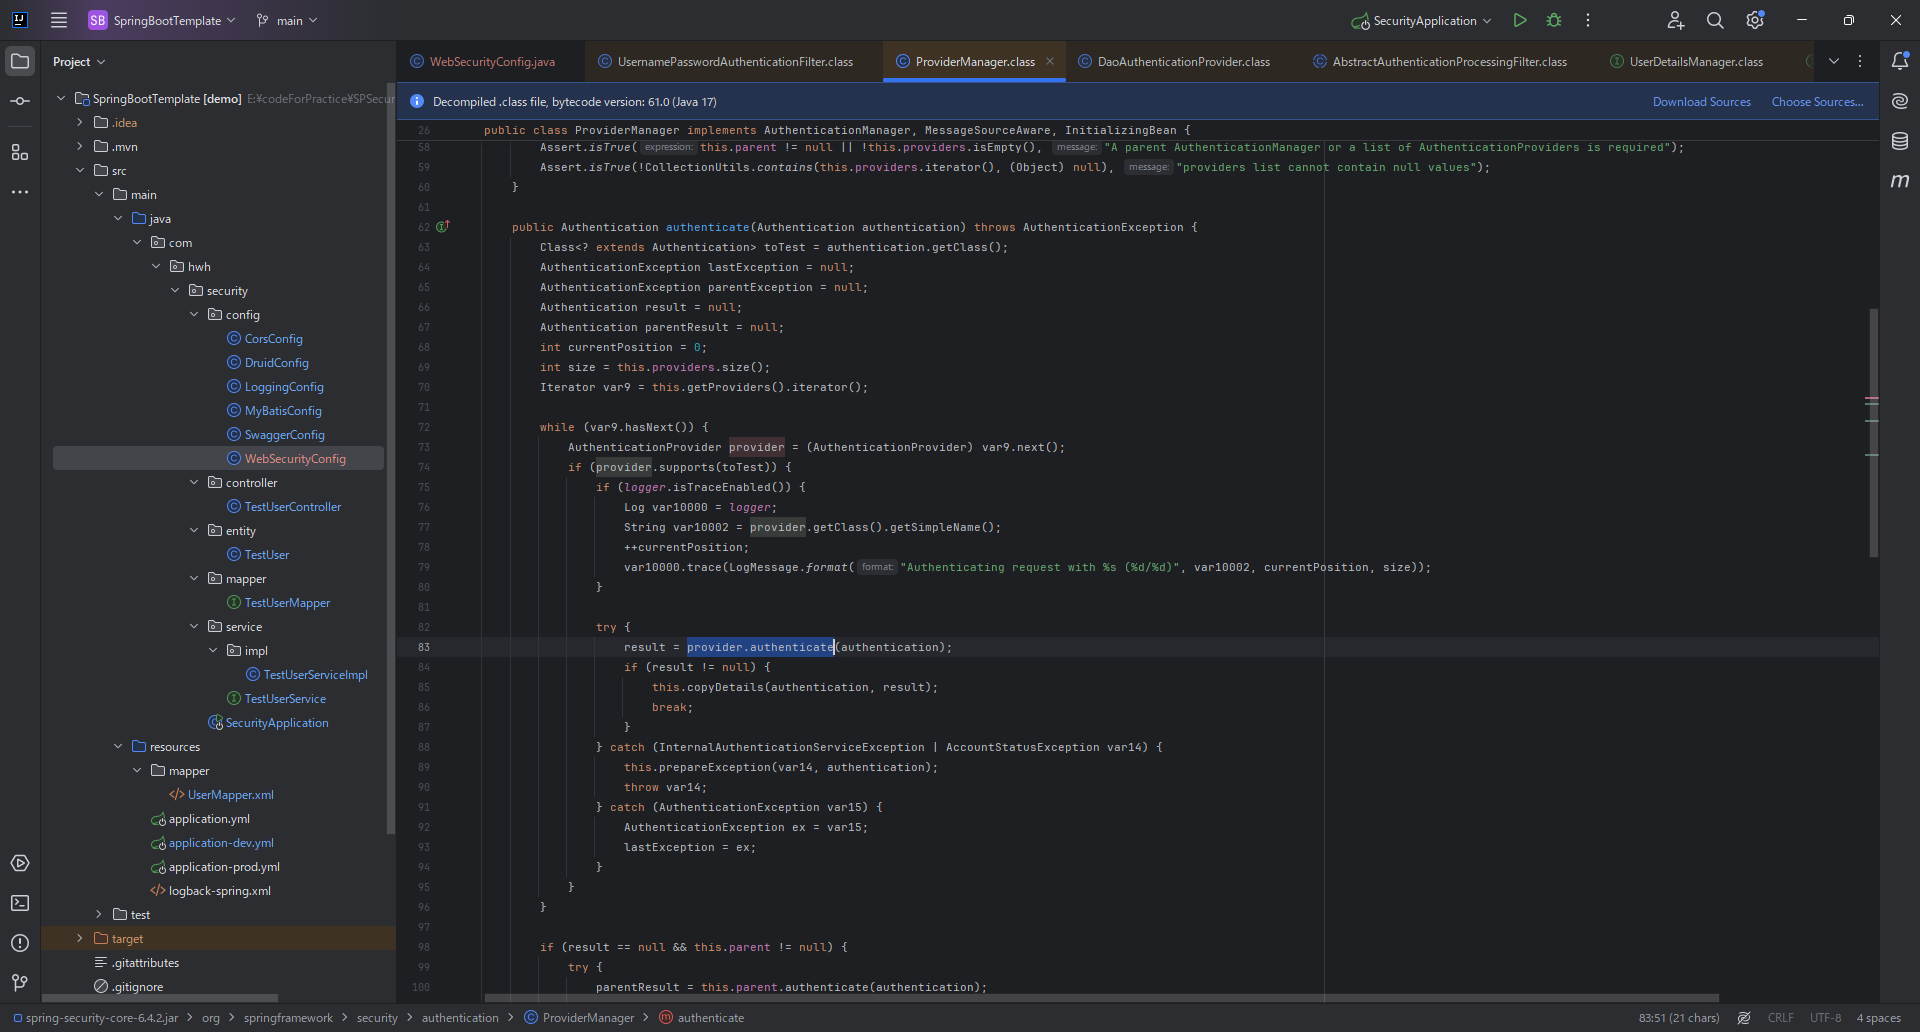
Task: Open the Commit tool window
Action: pyautogui.click(x=20, y=101)
